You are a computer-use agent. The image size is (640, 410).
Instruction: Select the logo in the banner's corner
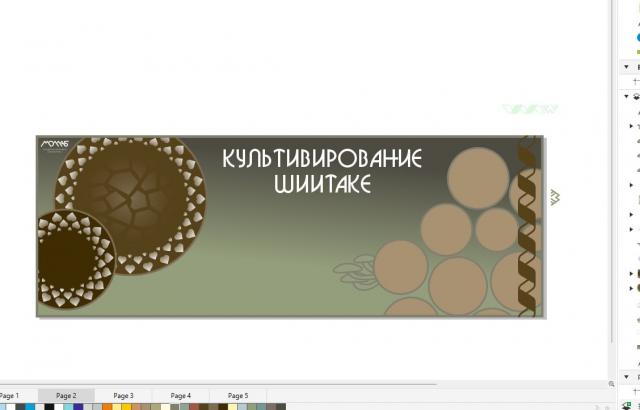(54, 146)
